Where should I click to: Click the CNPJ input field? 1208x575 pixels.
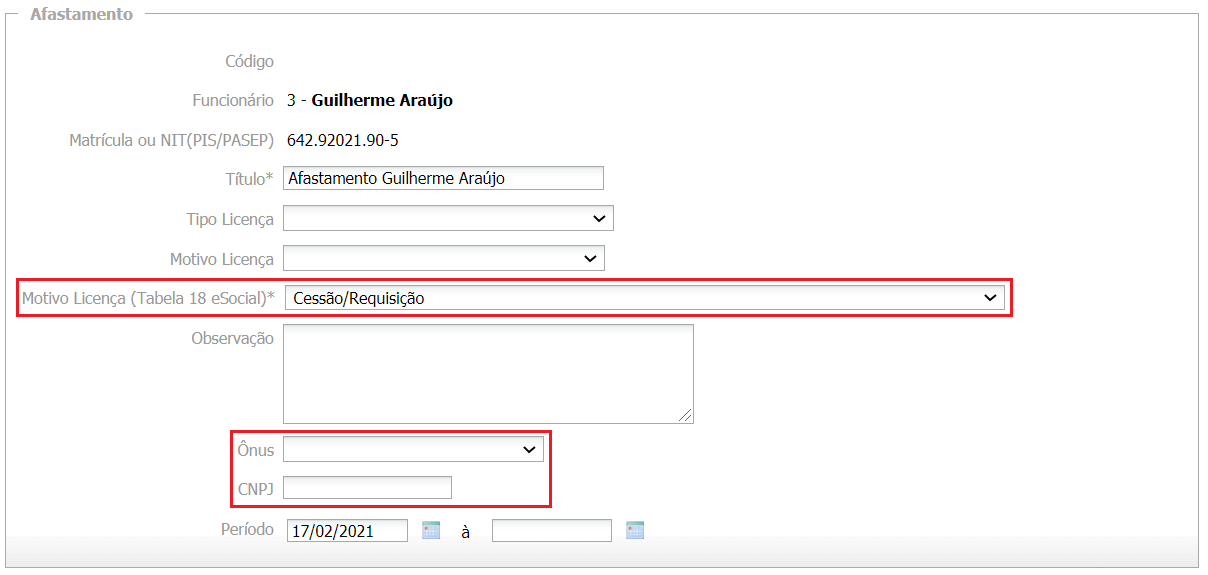pos(367,488)
